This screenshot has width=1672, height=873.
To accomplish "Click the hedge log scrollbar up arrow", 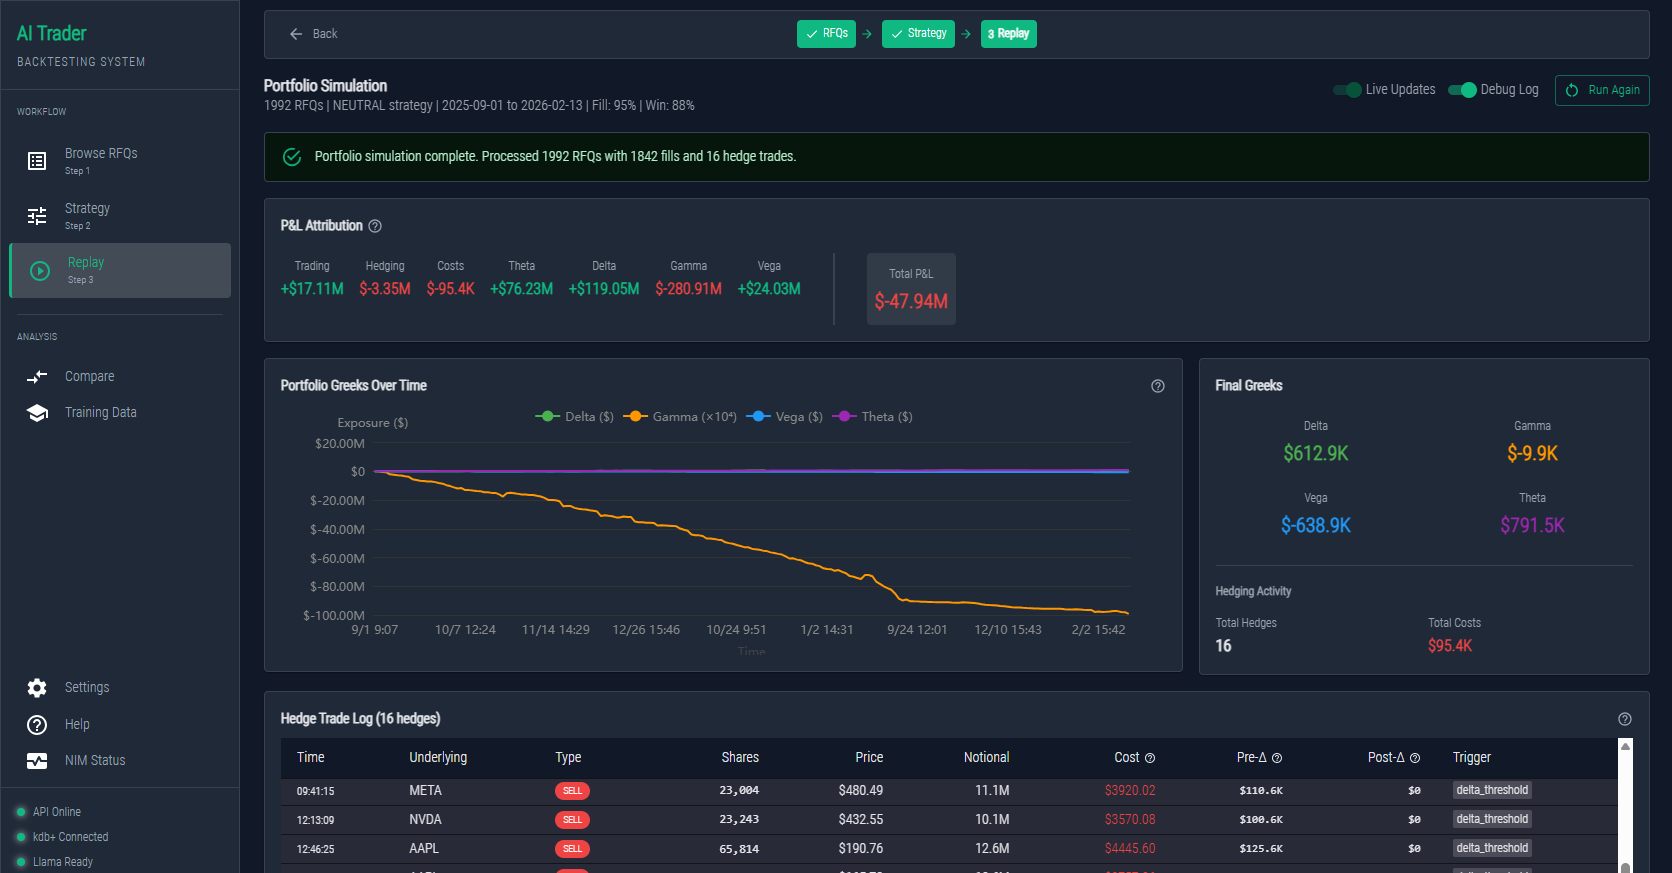I will [1625, 747].
